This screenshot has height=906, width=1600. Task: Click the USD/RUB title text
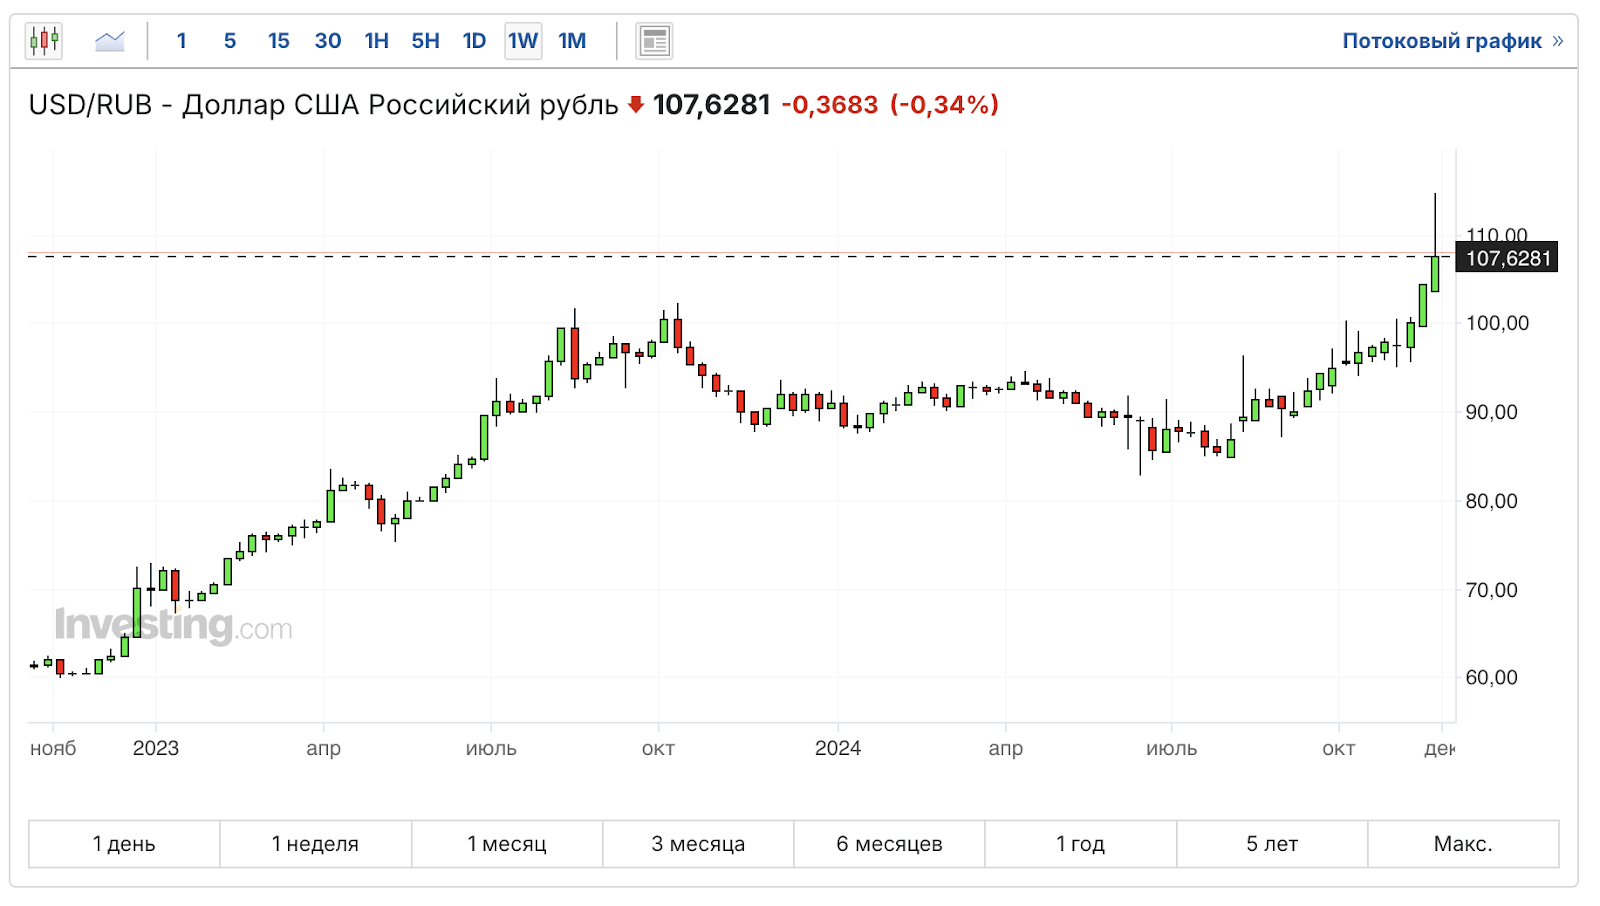[323, 104]
